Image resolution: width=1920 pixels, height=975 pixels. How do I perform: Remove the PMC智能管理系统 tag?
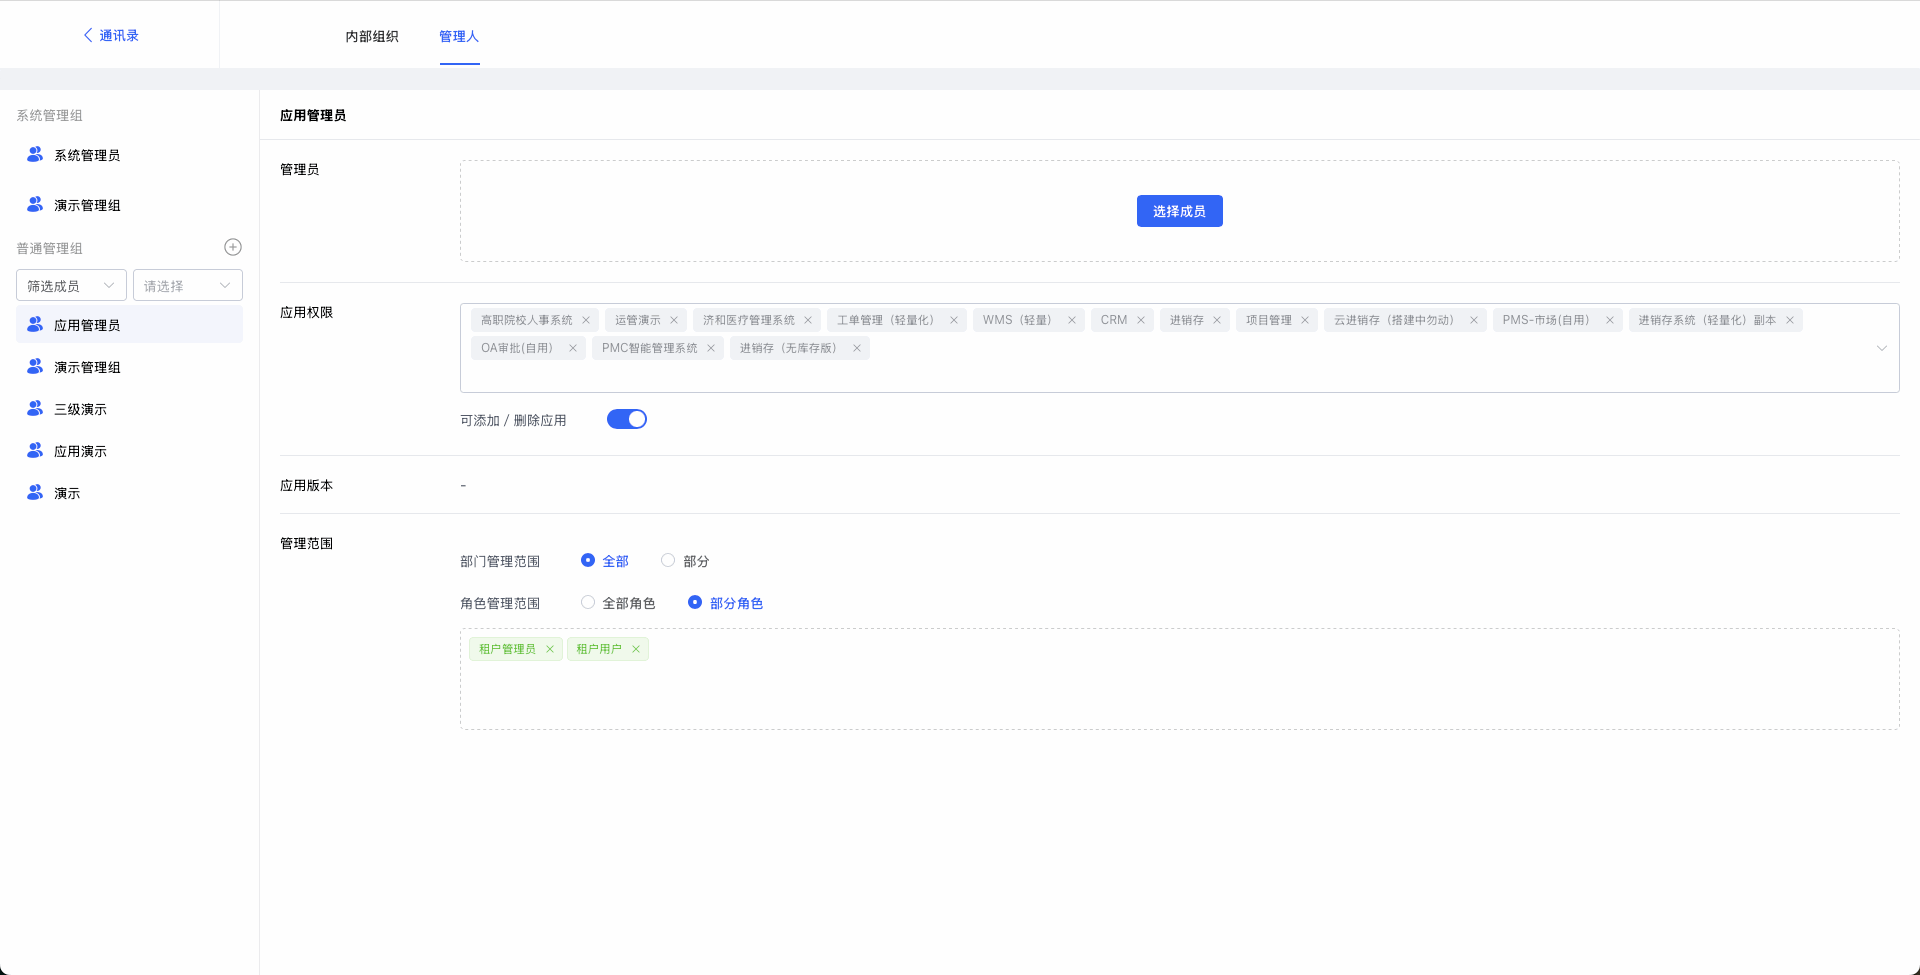click(711, 348)
